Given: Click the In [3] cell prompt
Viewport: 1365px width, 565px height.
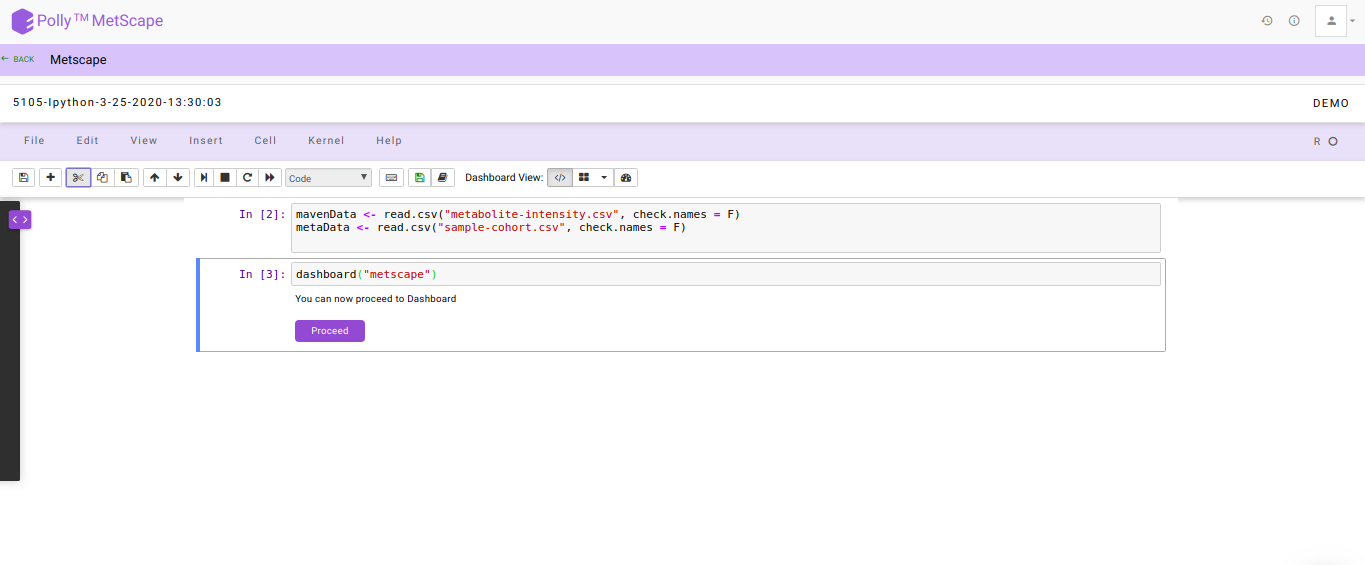Looking at the screenshot, I should point(262,274).
